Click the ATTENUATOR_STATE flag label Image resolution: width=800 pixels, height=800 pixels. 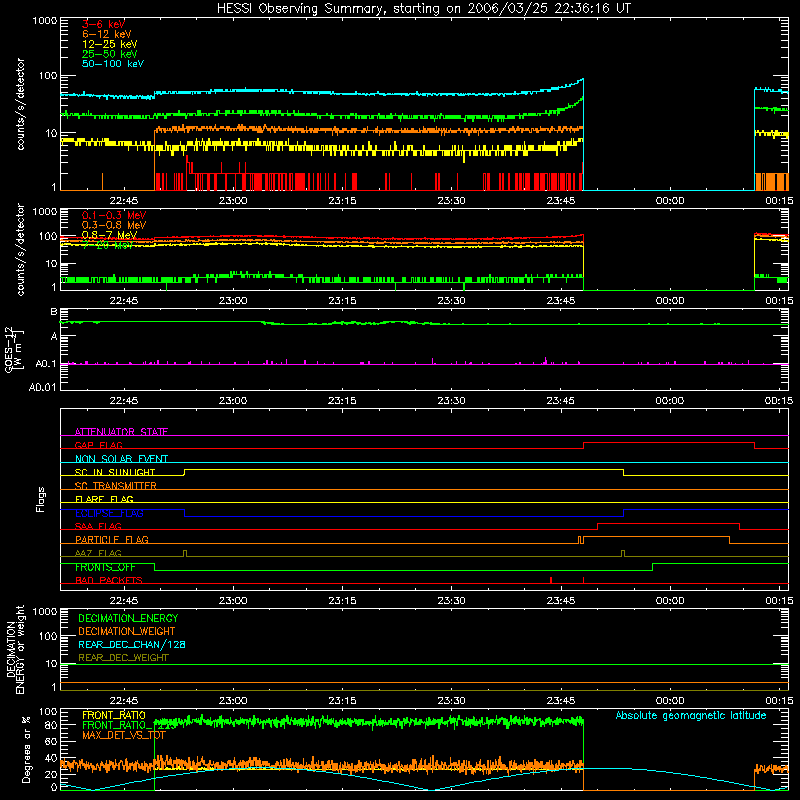click(x=121, y=432)
